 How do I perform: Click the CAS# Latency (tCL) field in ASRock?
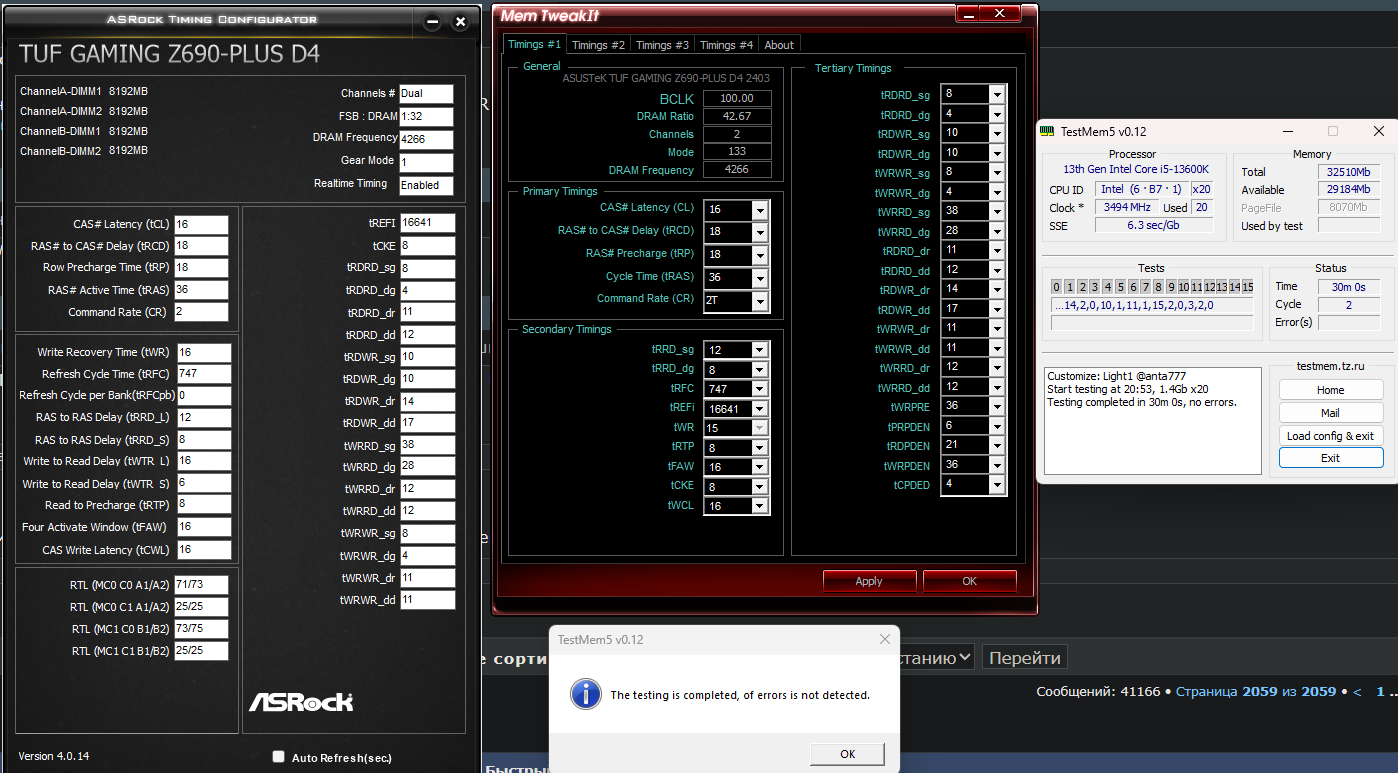tap(201, 225)
